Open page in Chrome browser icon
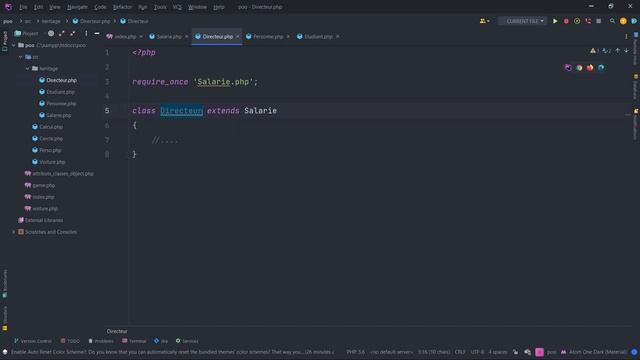 [579, 68]
